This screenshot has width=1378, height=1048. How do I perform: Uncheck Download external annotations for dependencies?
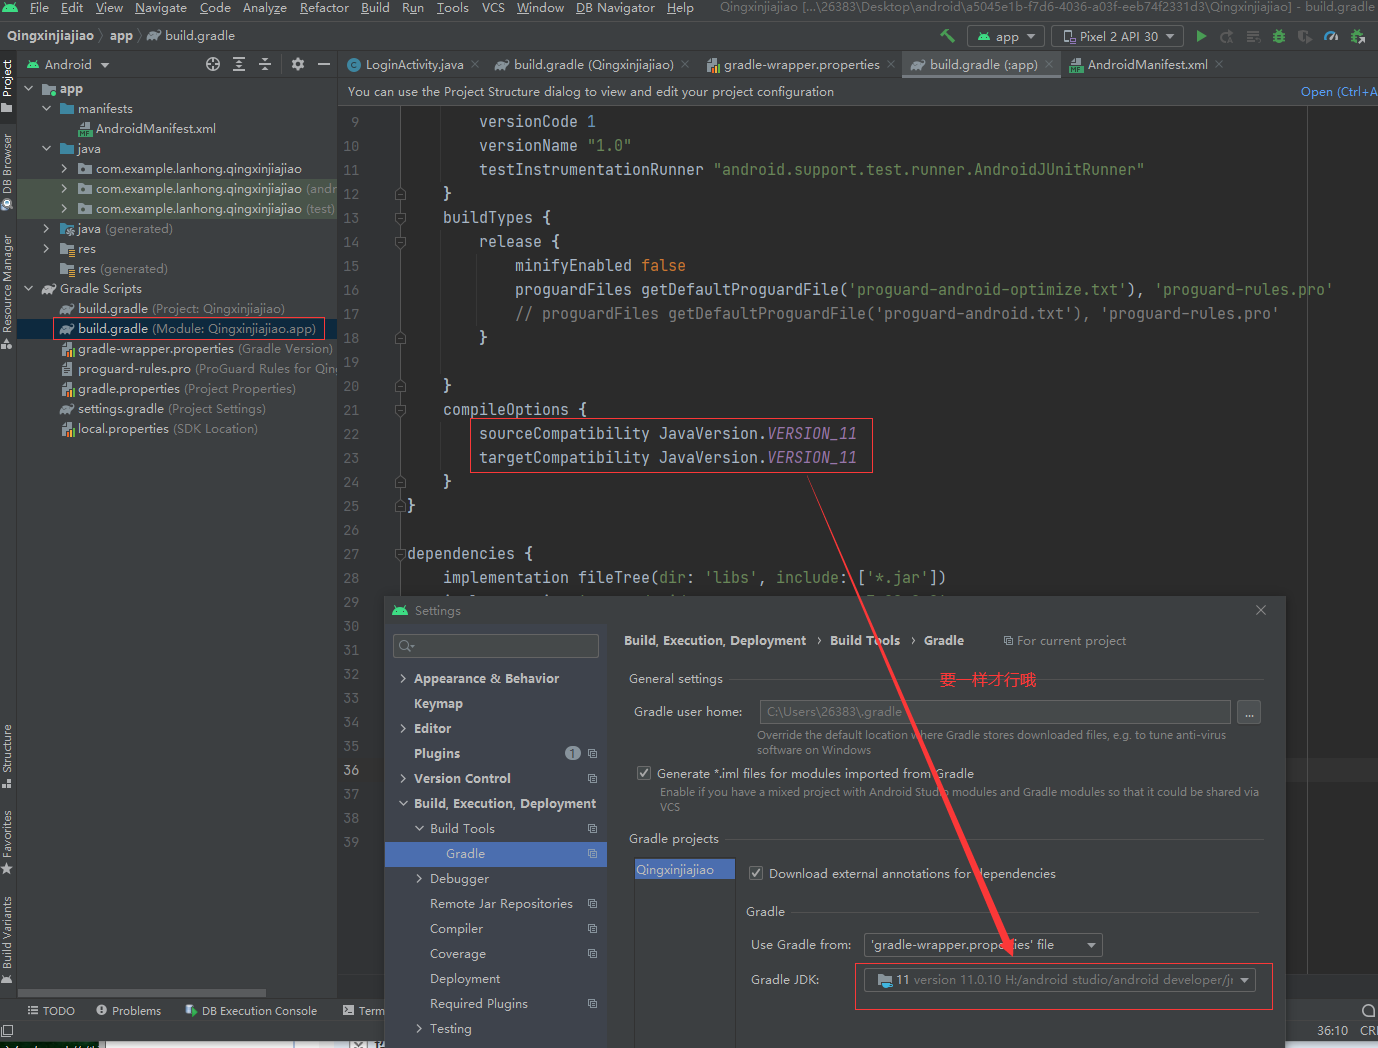[756, 873]
